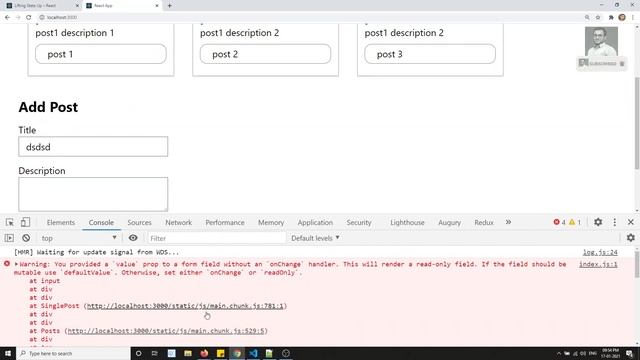Click the post 3 input field
Screen dimensions: 640x360
[x=430, y=54]
